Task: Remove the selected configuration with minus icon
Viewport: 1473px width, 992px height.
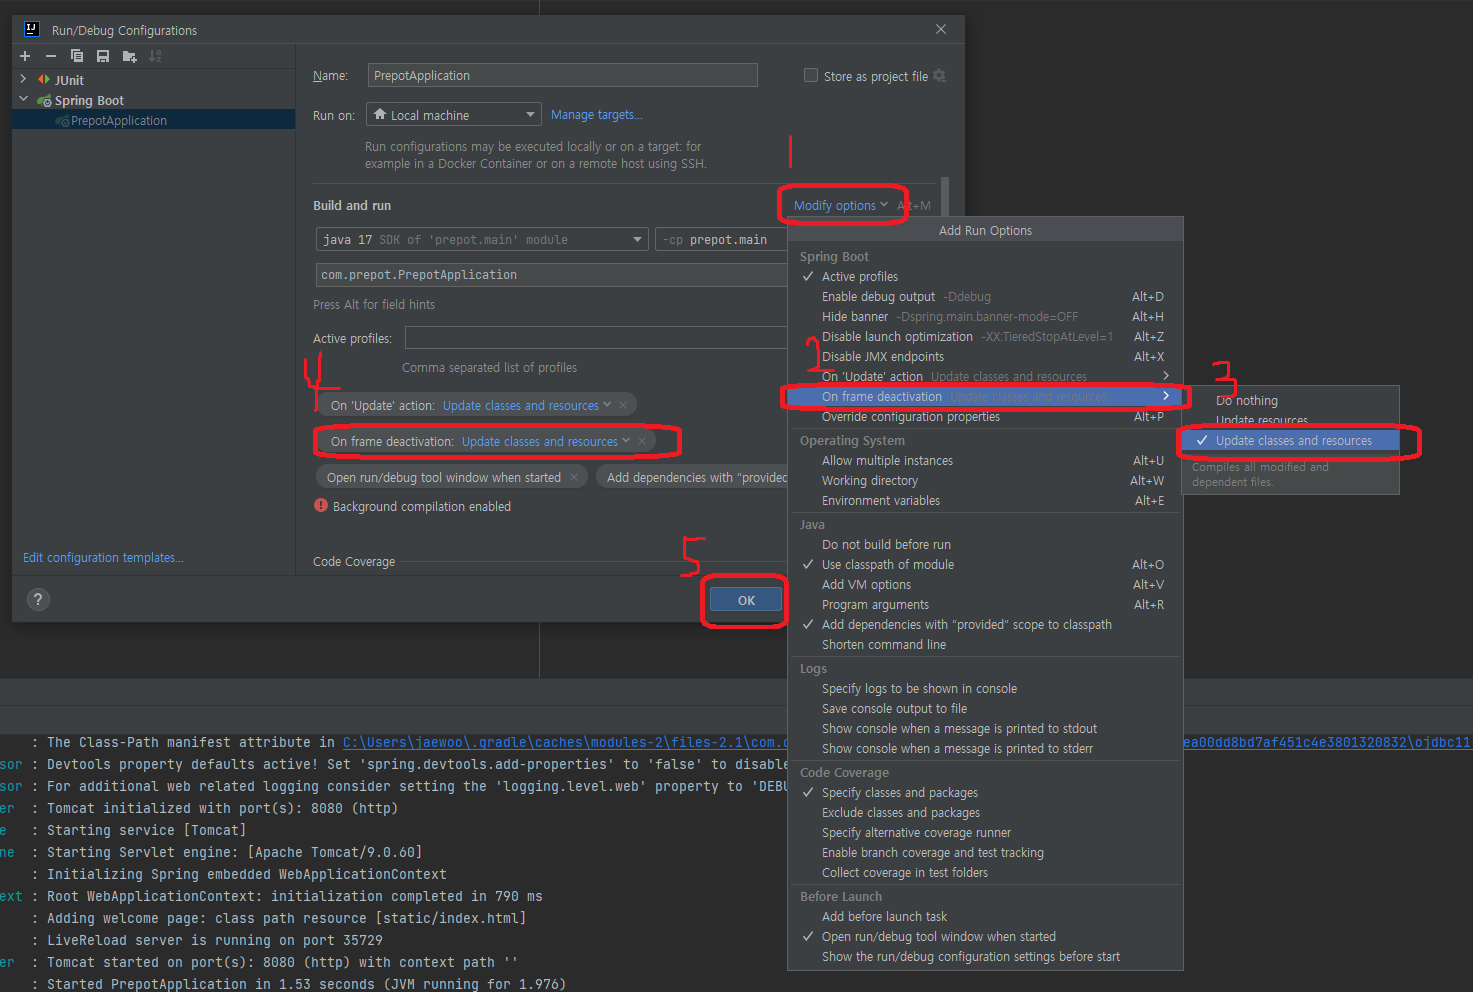Action: [x=51, y=56]
